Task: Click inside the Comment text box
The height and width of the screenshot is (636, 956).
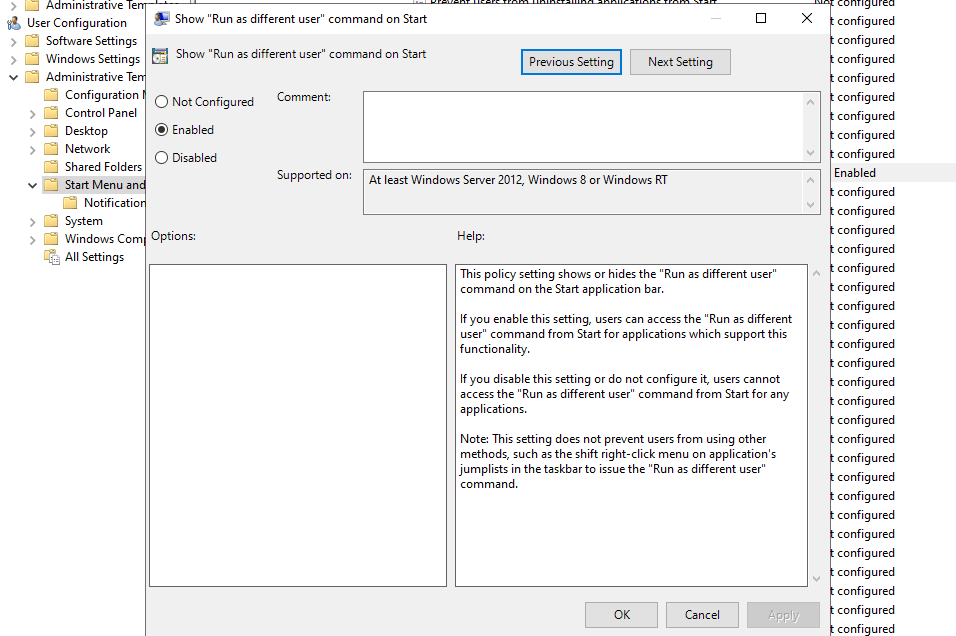Action: pos(584,127)
